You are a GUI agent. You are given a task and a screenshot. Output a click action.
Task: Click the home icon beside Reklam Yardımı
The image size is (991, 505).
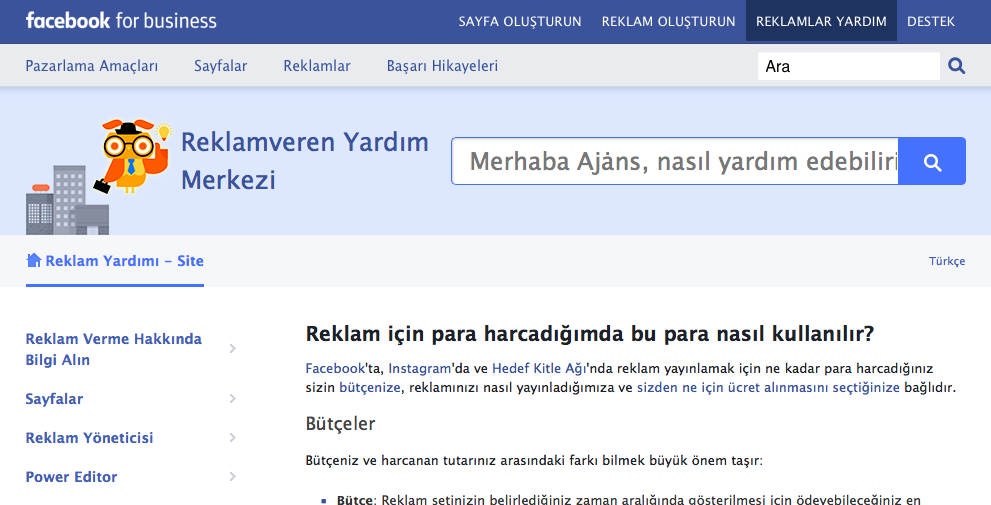point(33,260)
